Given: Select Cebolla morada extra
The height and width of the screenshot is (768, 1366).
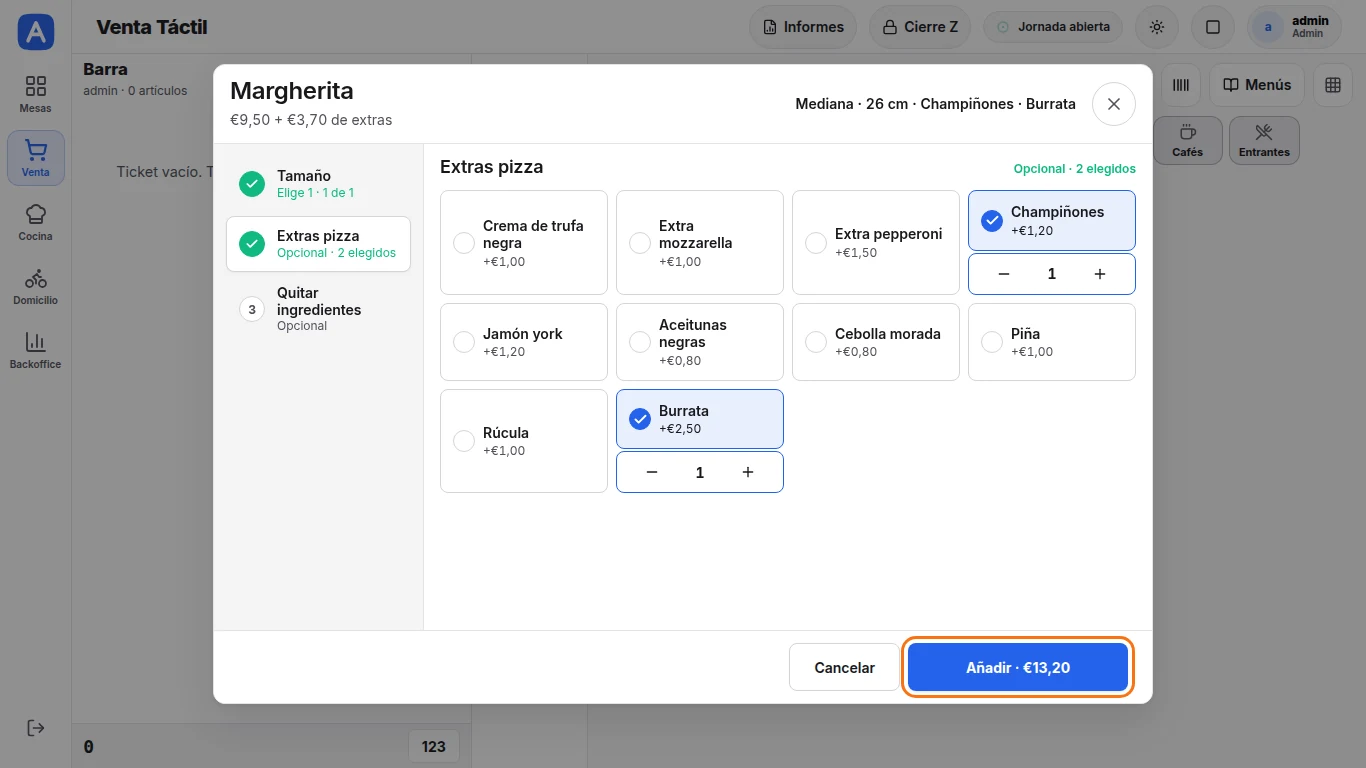Looking at the screenshot, I should [x=876, y=342].
